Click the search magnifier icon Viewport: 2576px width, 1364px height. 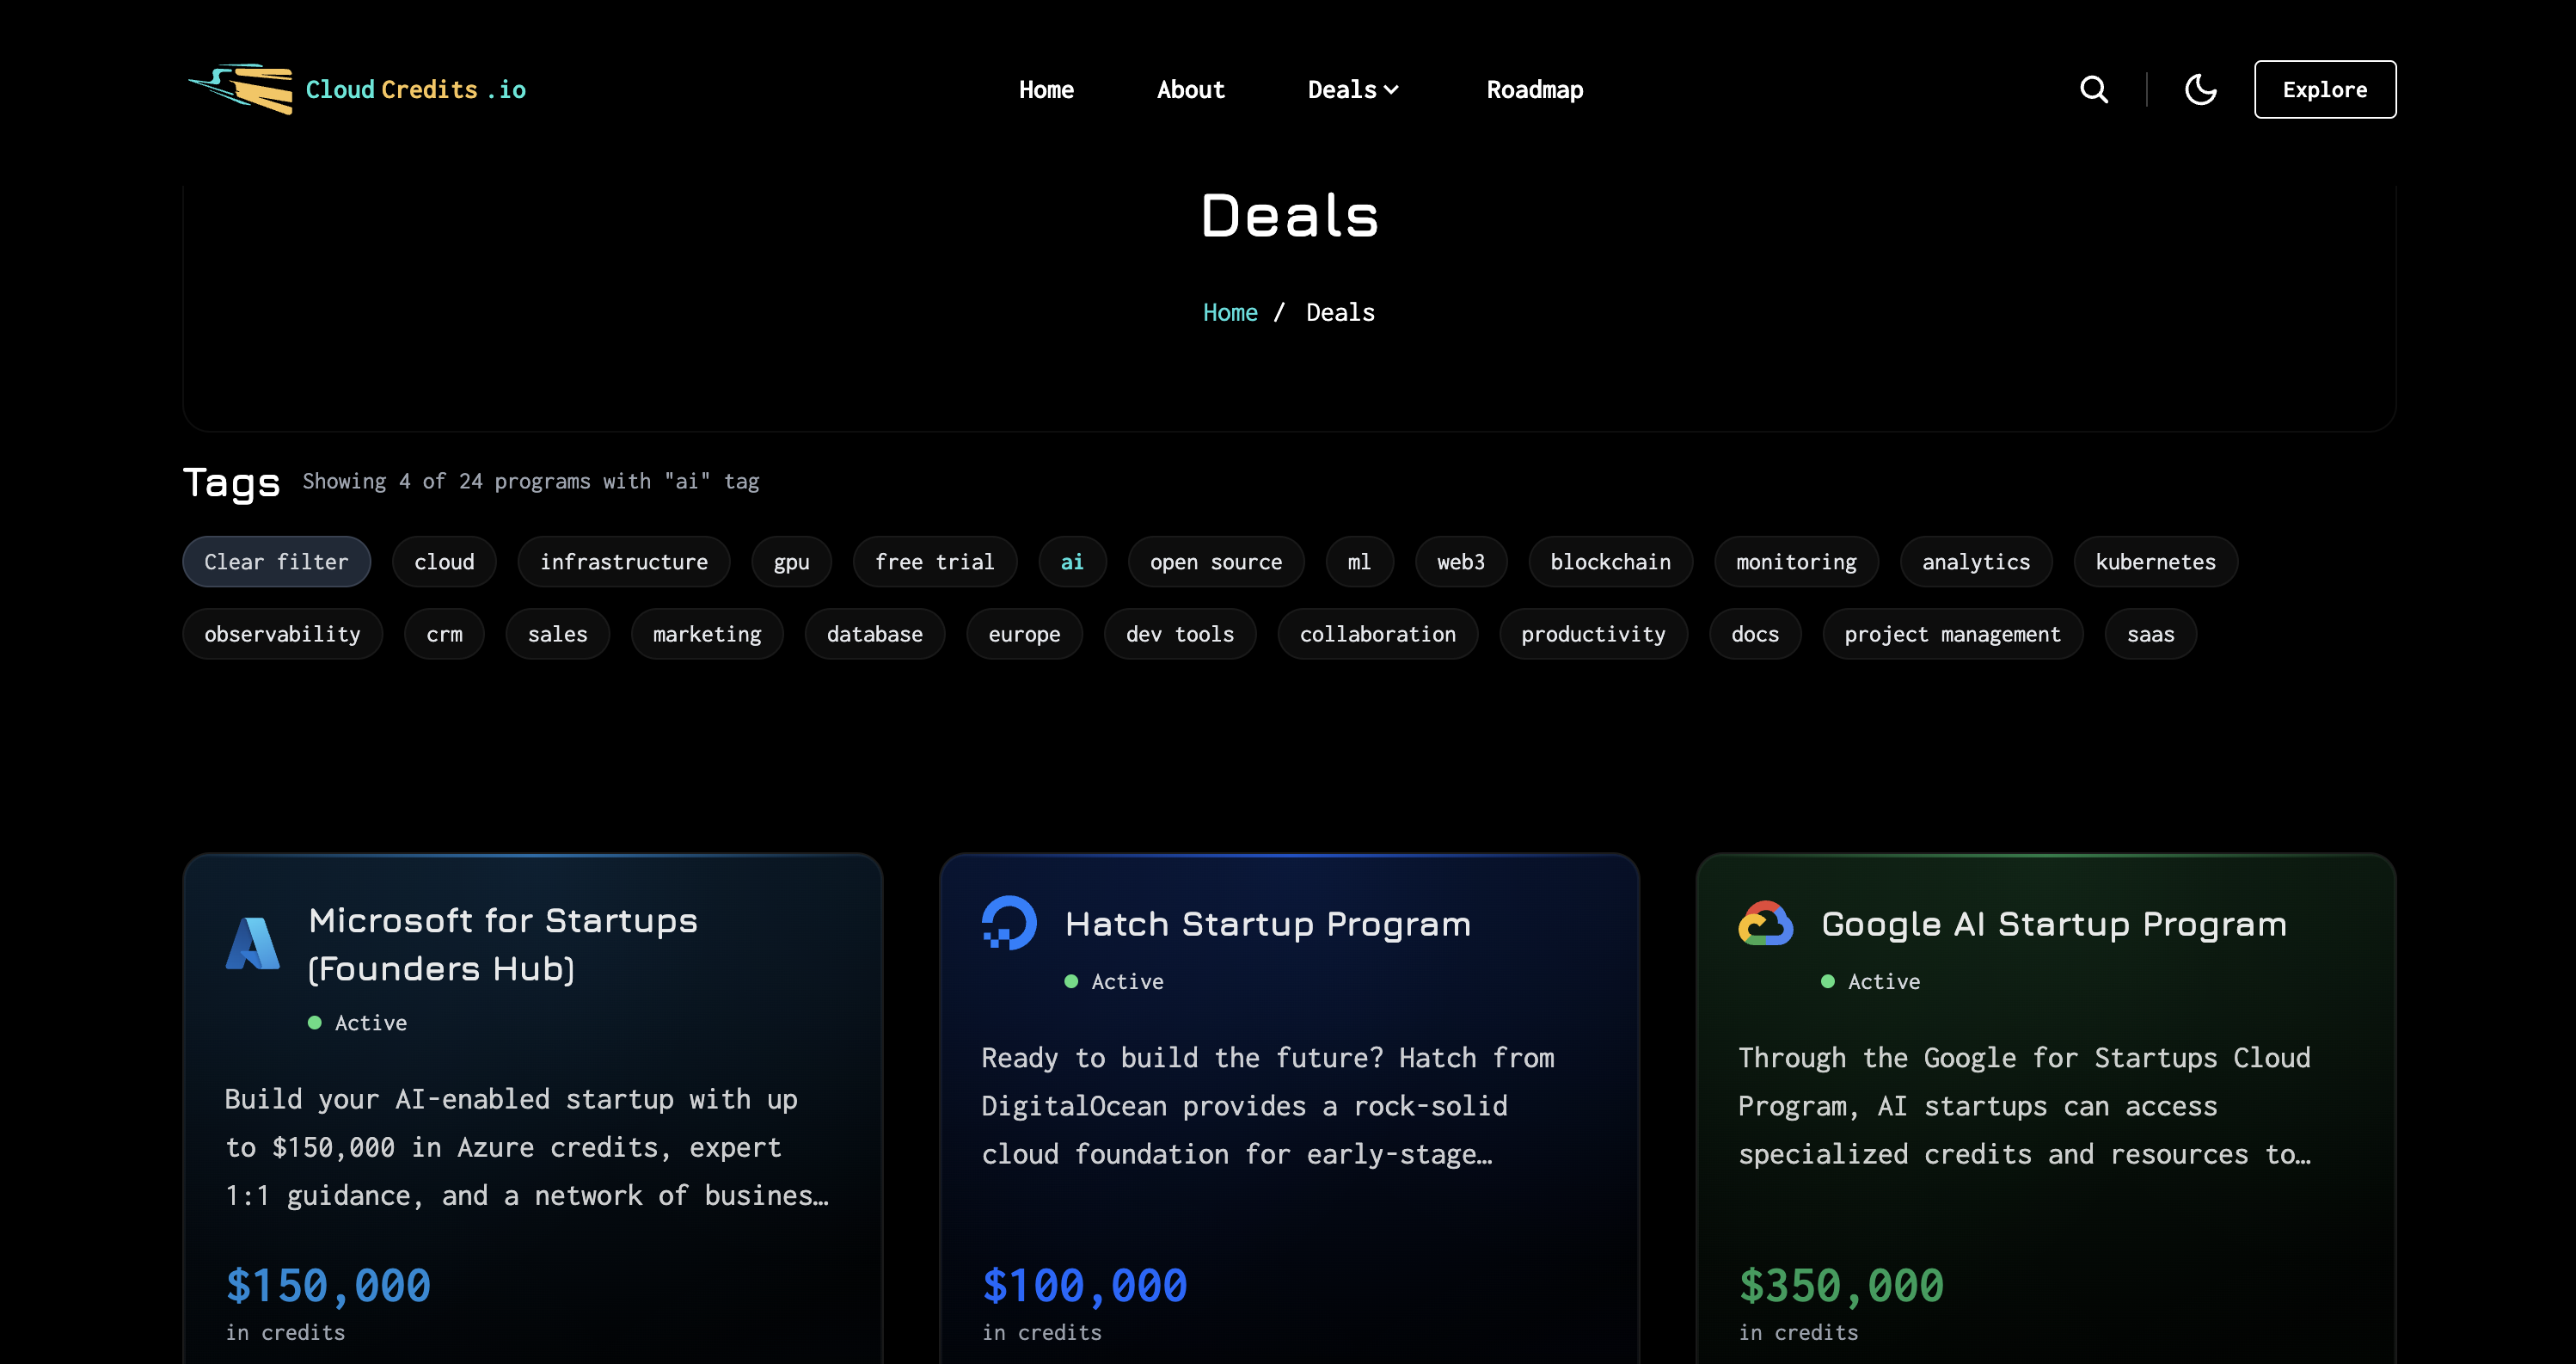tap(2093, 90)
